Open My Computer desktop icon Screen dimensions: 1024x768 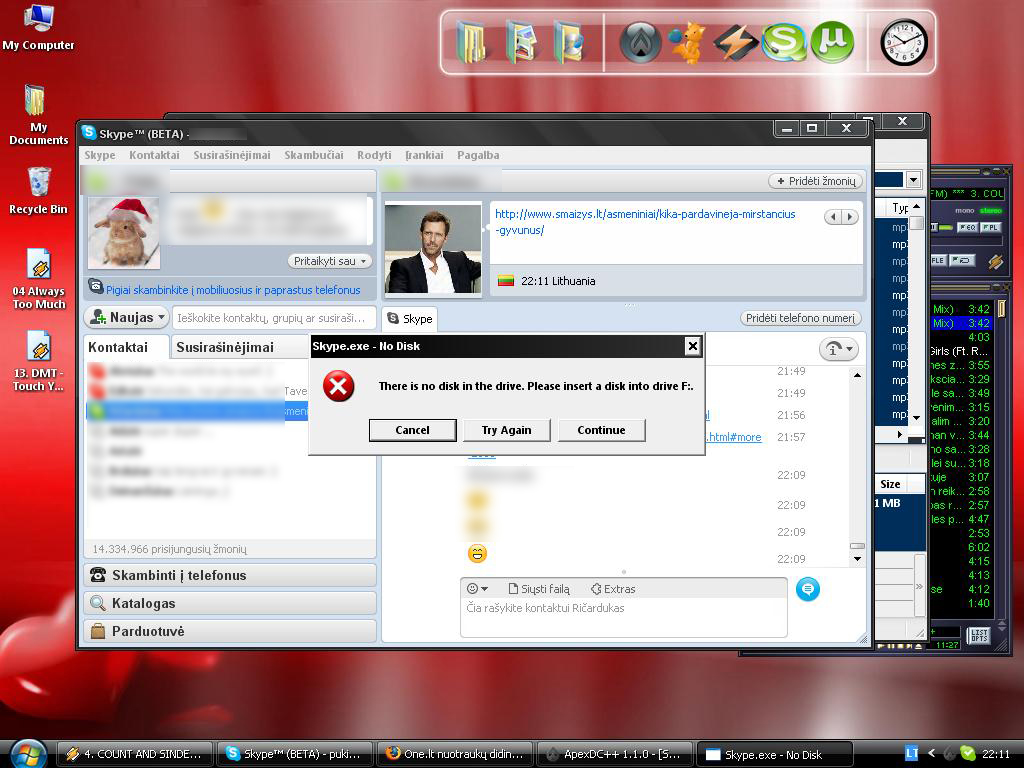click(x=38, y=27)
